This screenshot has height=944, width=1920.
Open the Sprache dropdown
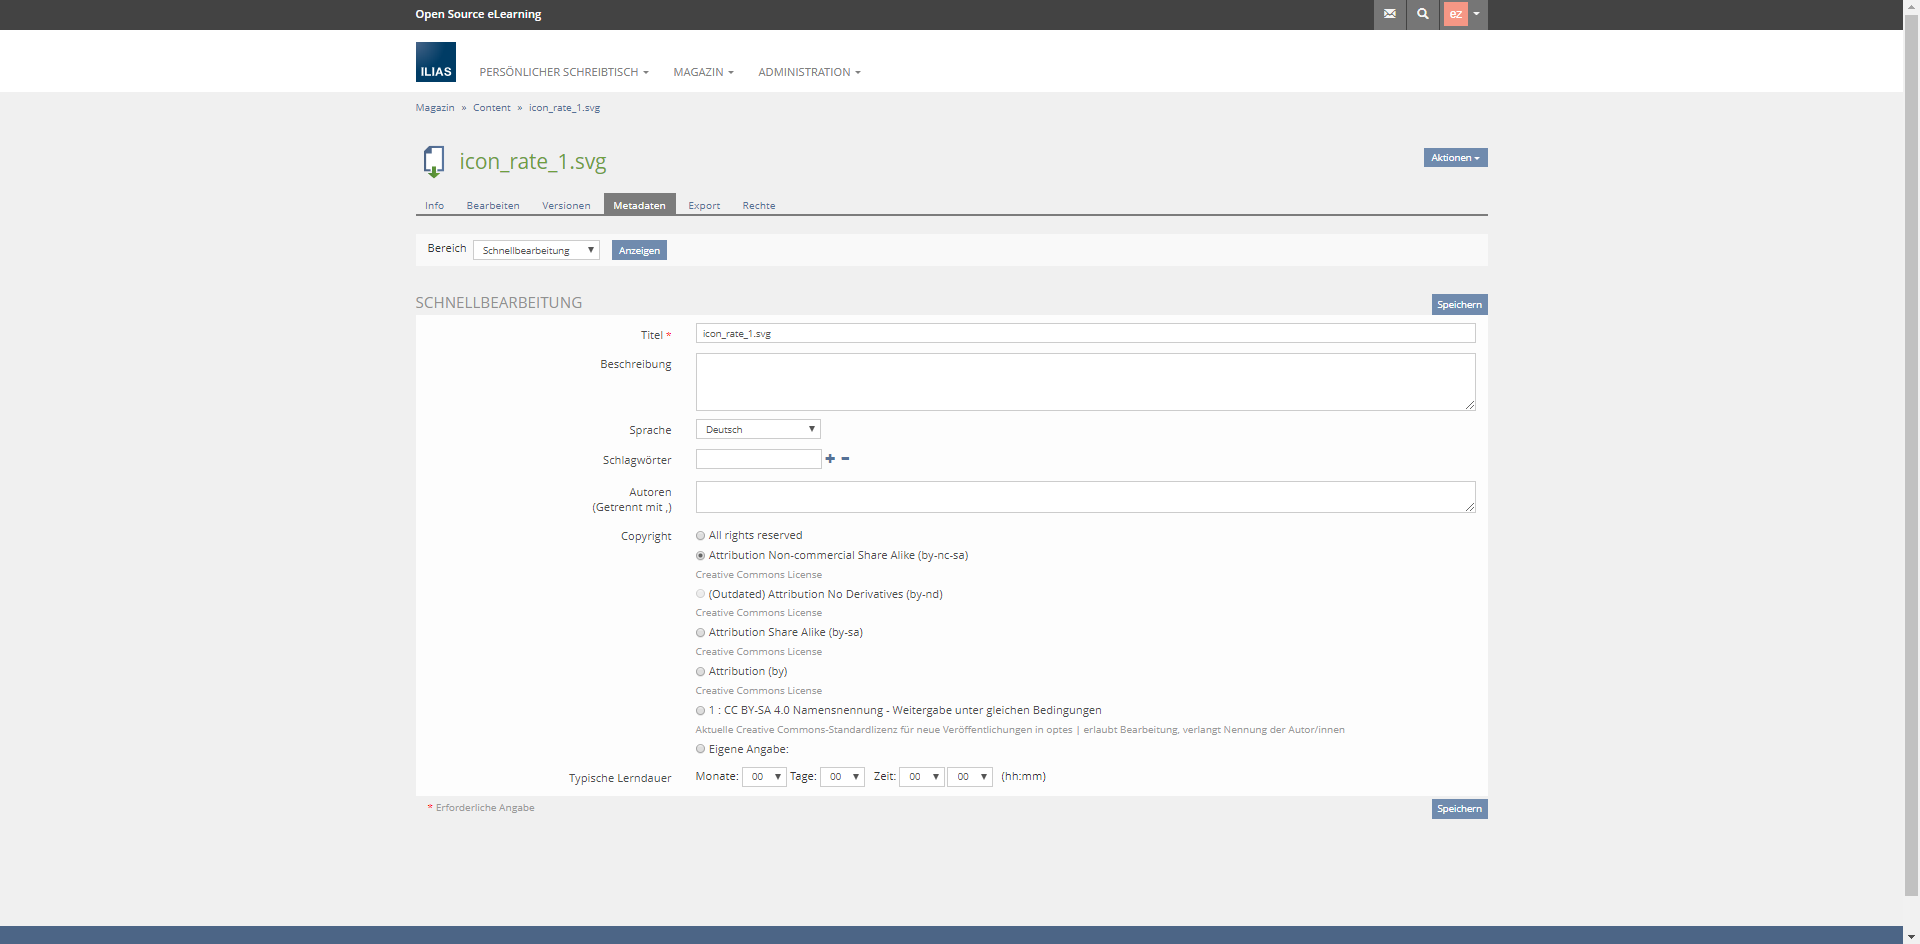point(757,429)
